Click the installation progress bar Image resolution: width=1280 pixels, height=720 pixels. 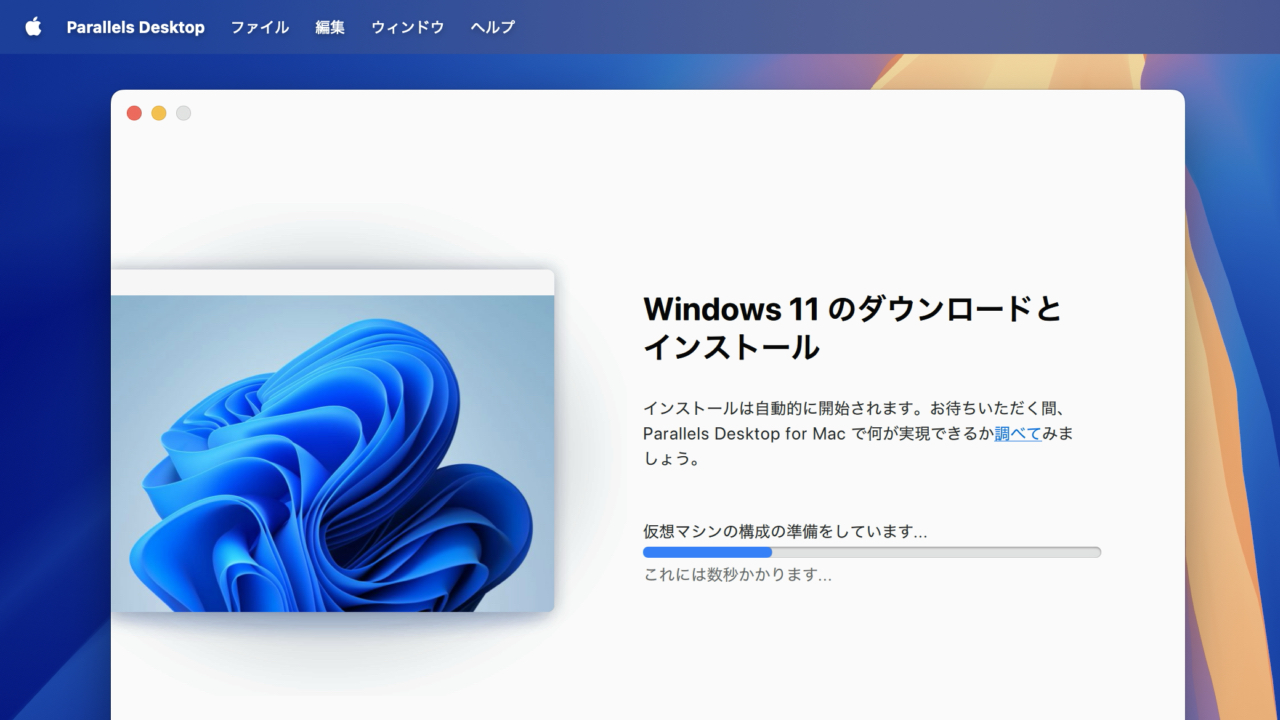click(x=872, y=552)
